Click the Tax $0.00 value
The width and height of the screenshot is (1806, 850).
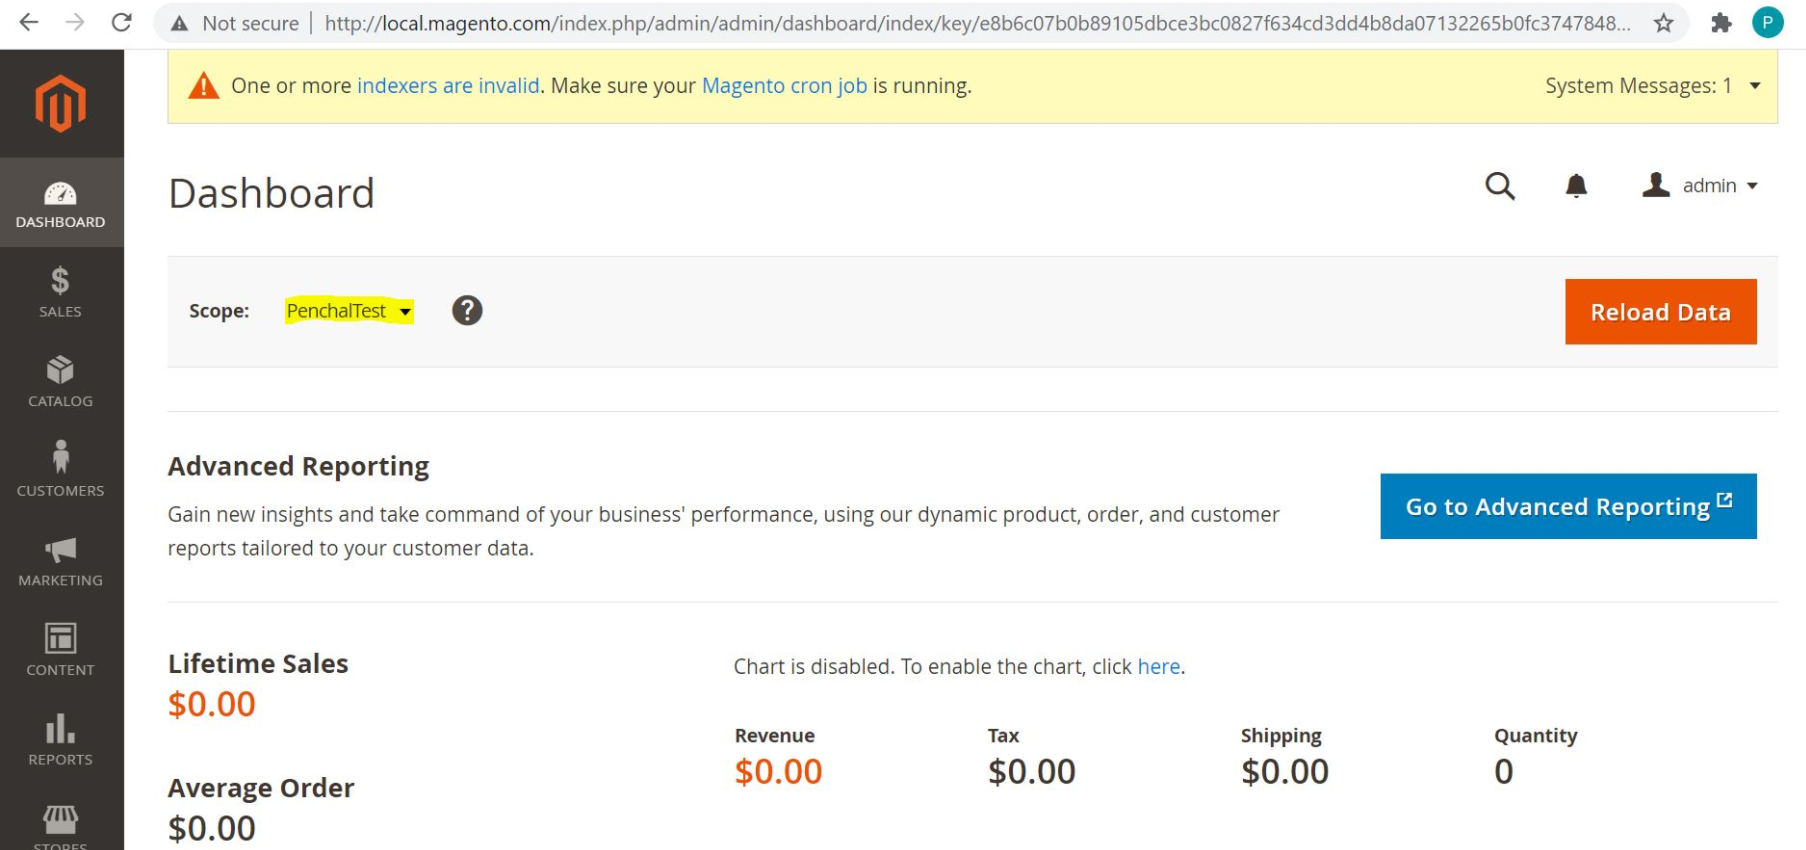(1032, 772)
